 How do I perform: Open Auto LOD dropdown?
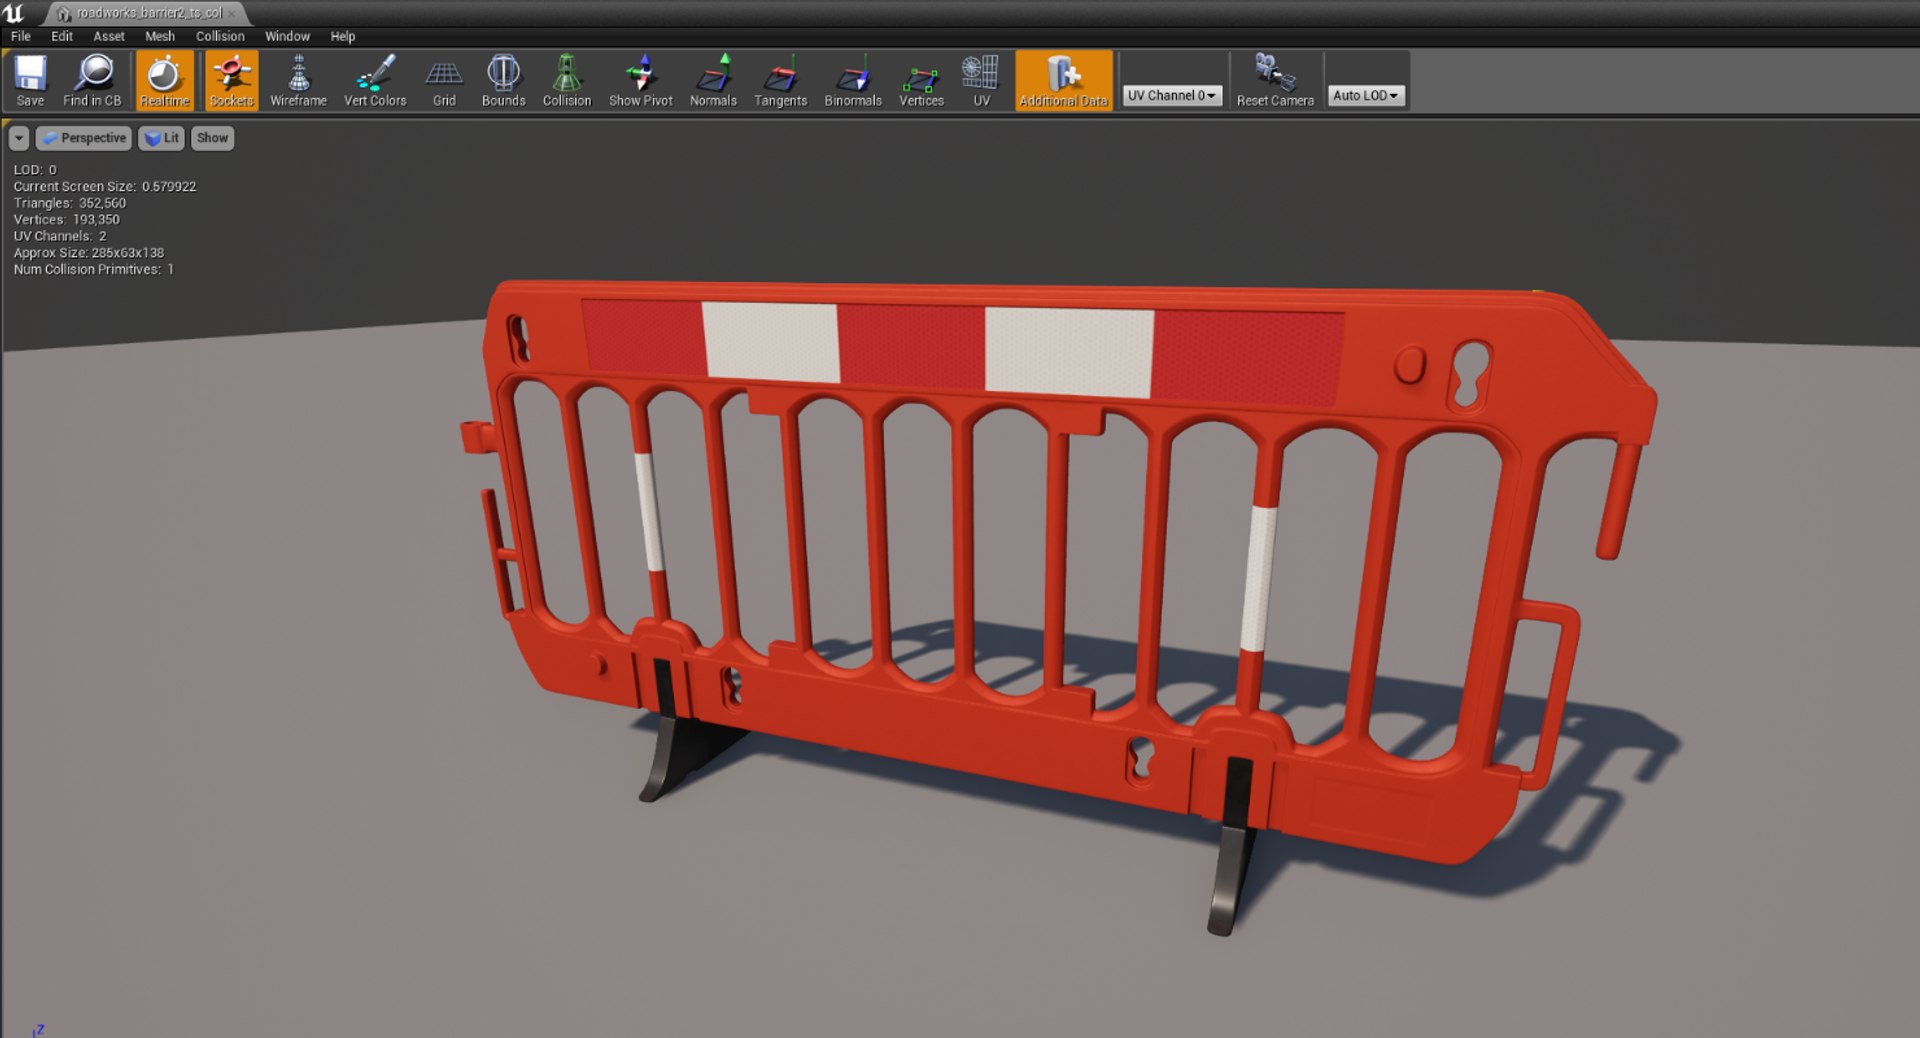pos(1366,95)
